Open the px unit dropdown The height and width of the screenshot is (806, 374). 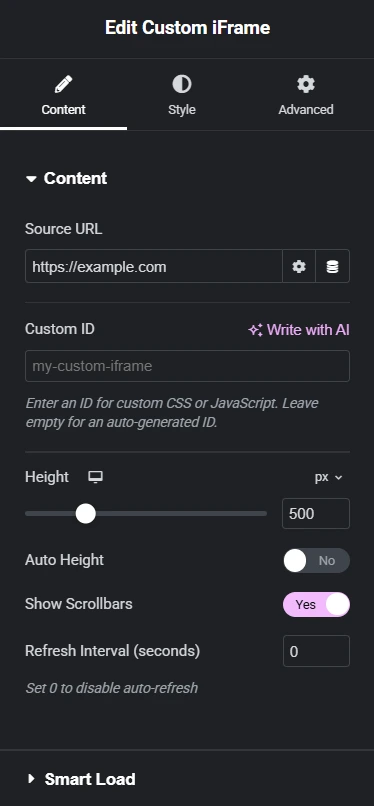click(x=328, y=477)
